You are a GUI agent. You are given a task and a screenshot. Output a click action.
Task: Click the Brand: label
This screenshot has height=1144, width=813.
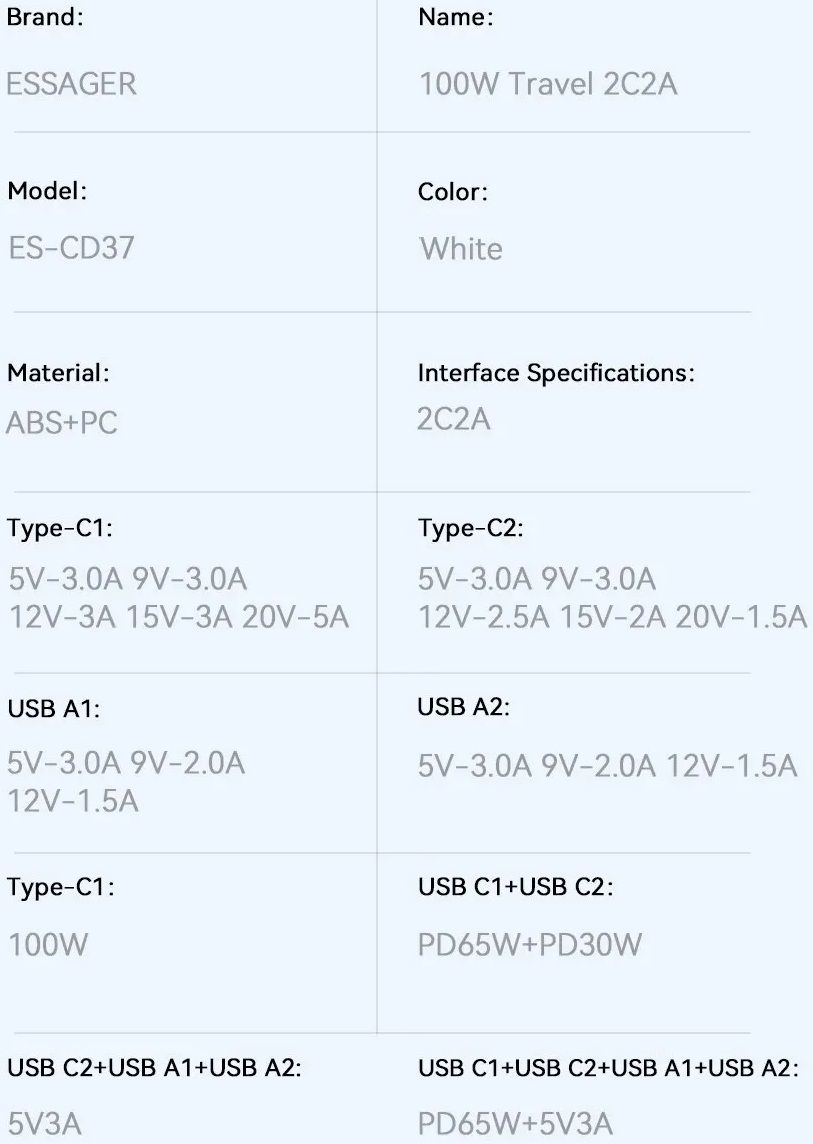coord(45,18)
